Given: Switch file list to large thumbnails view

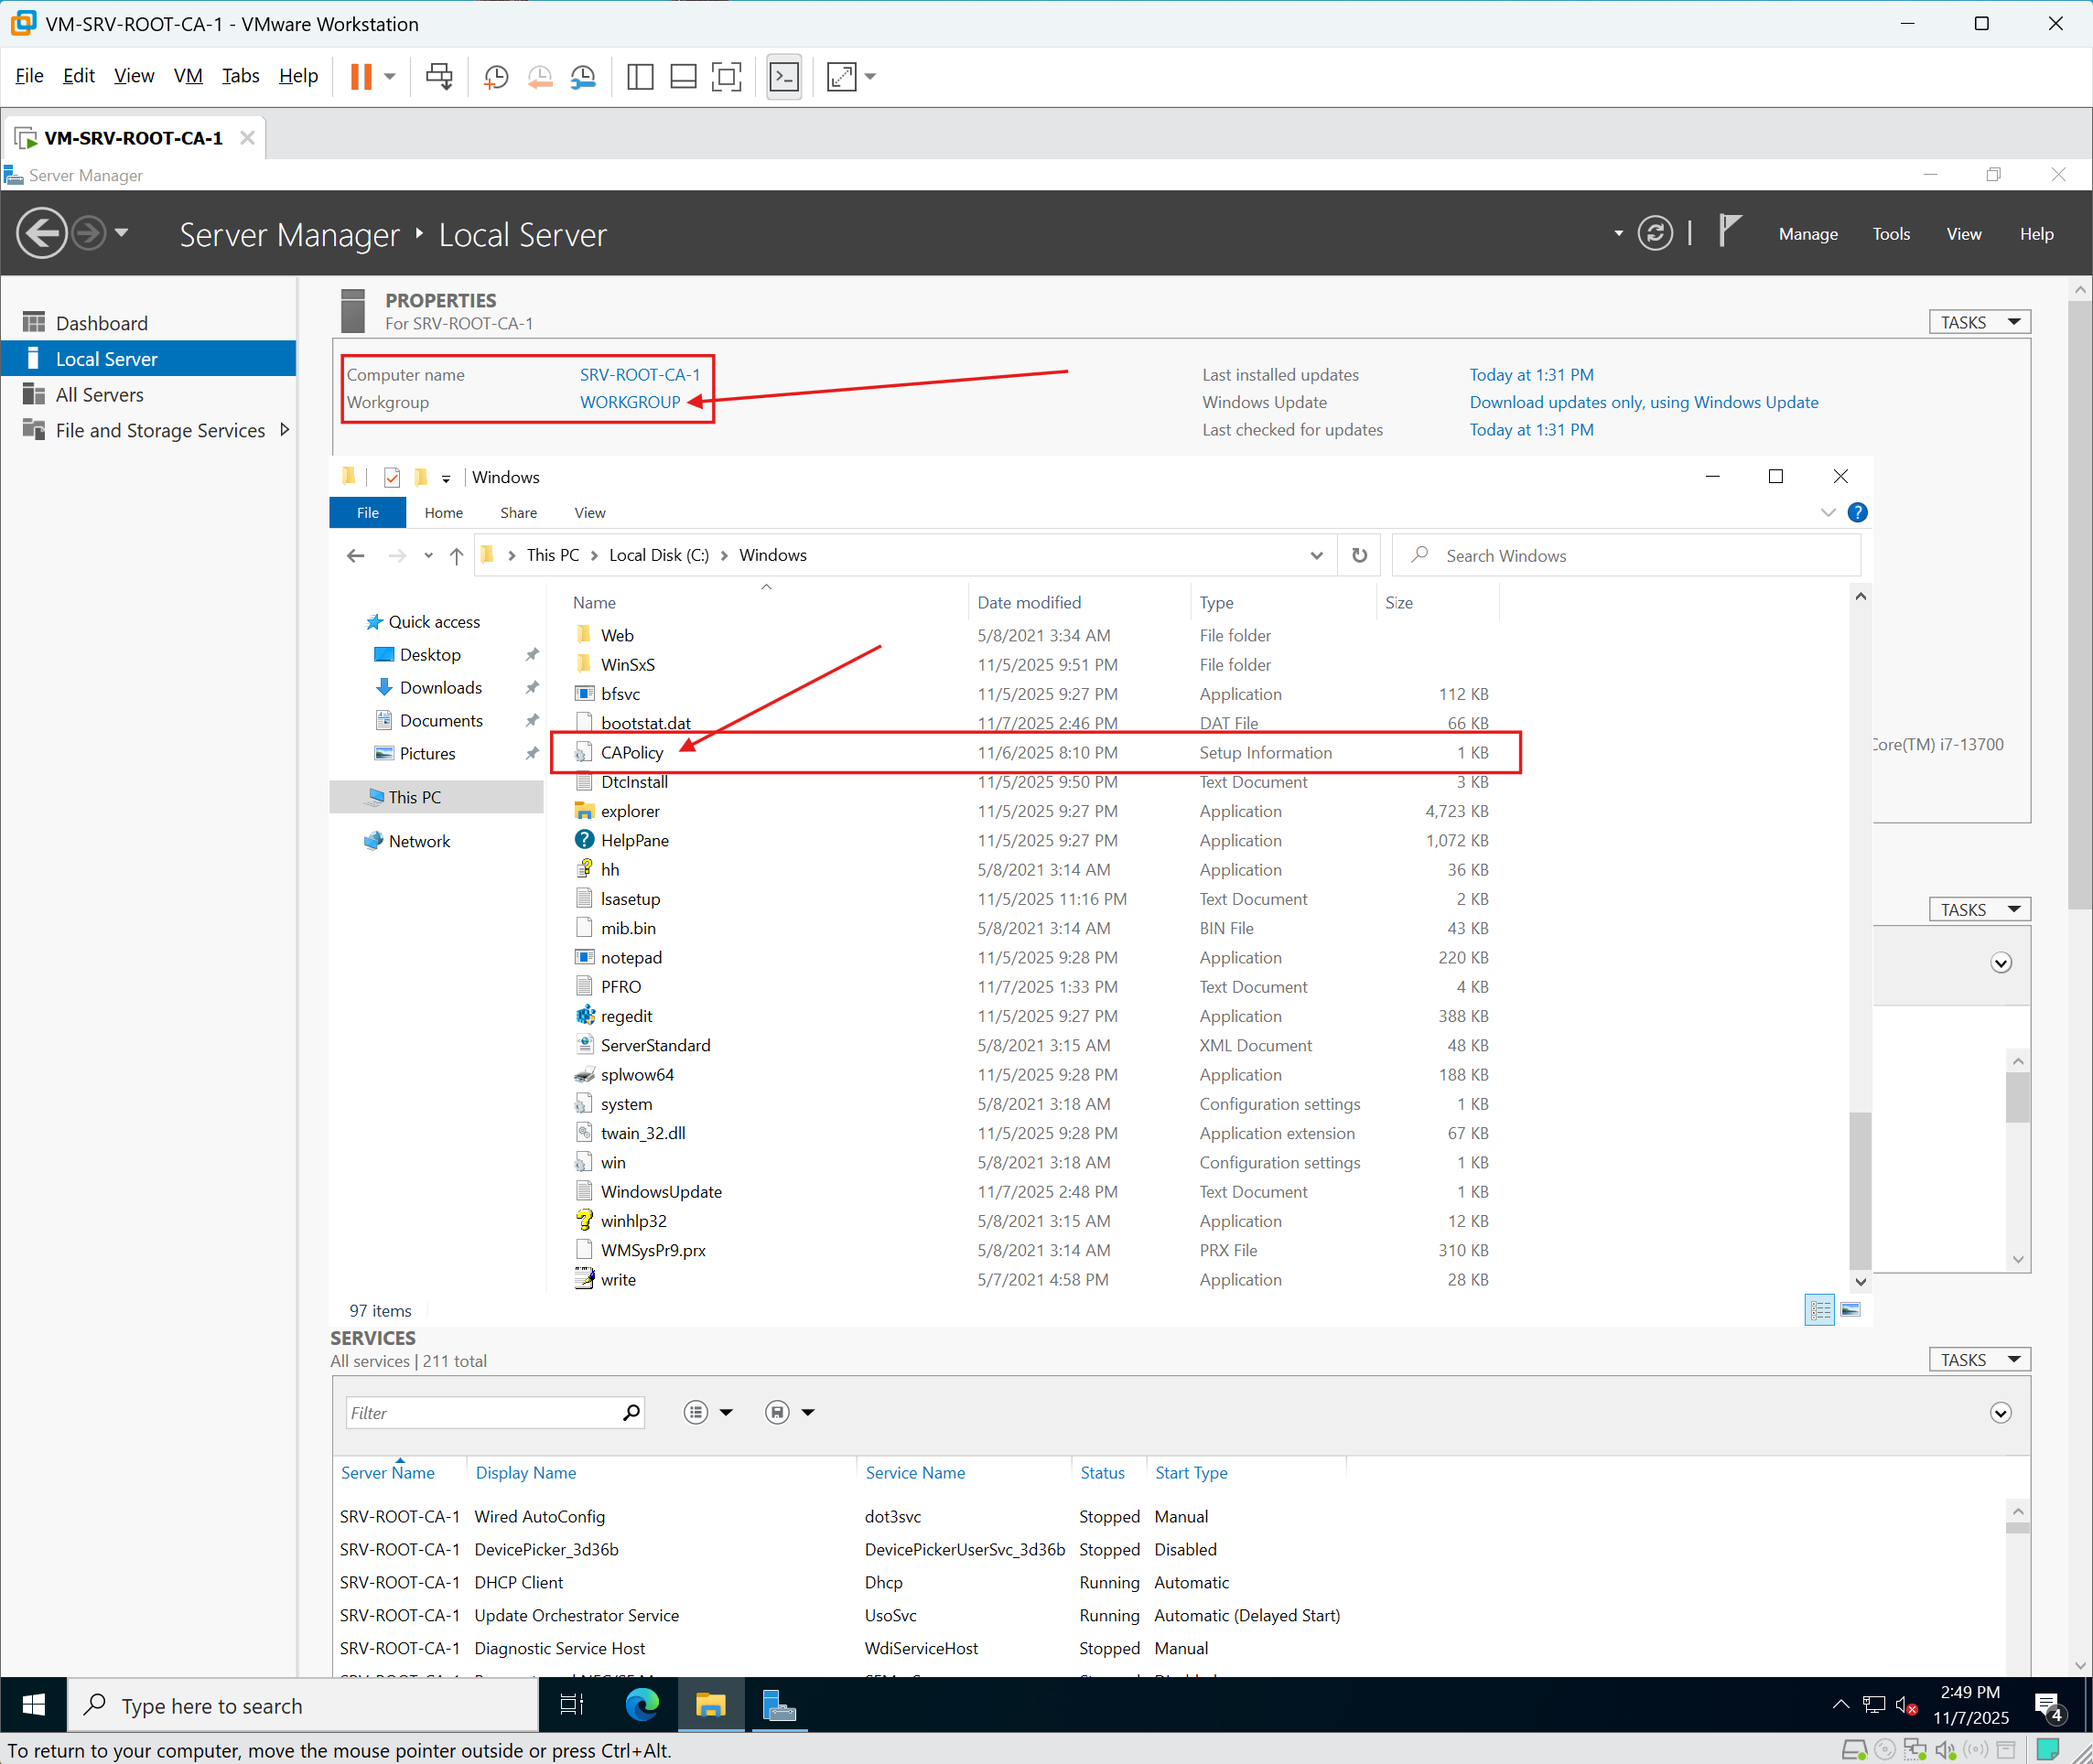Looking at the screenshot, I should tap(1851, 1309).
